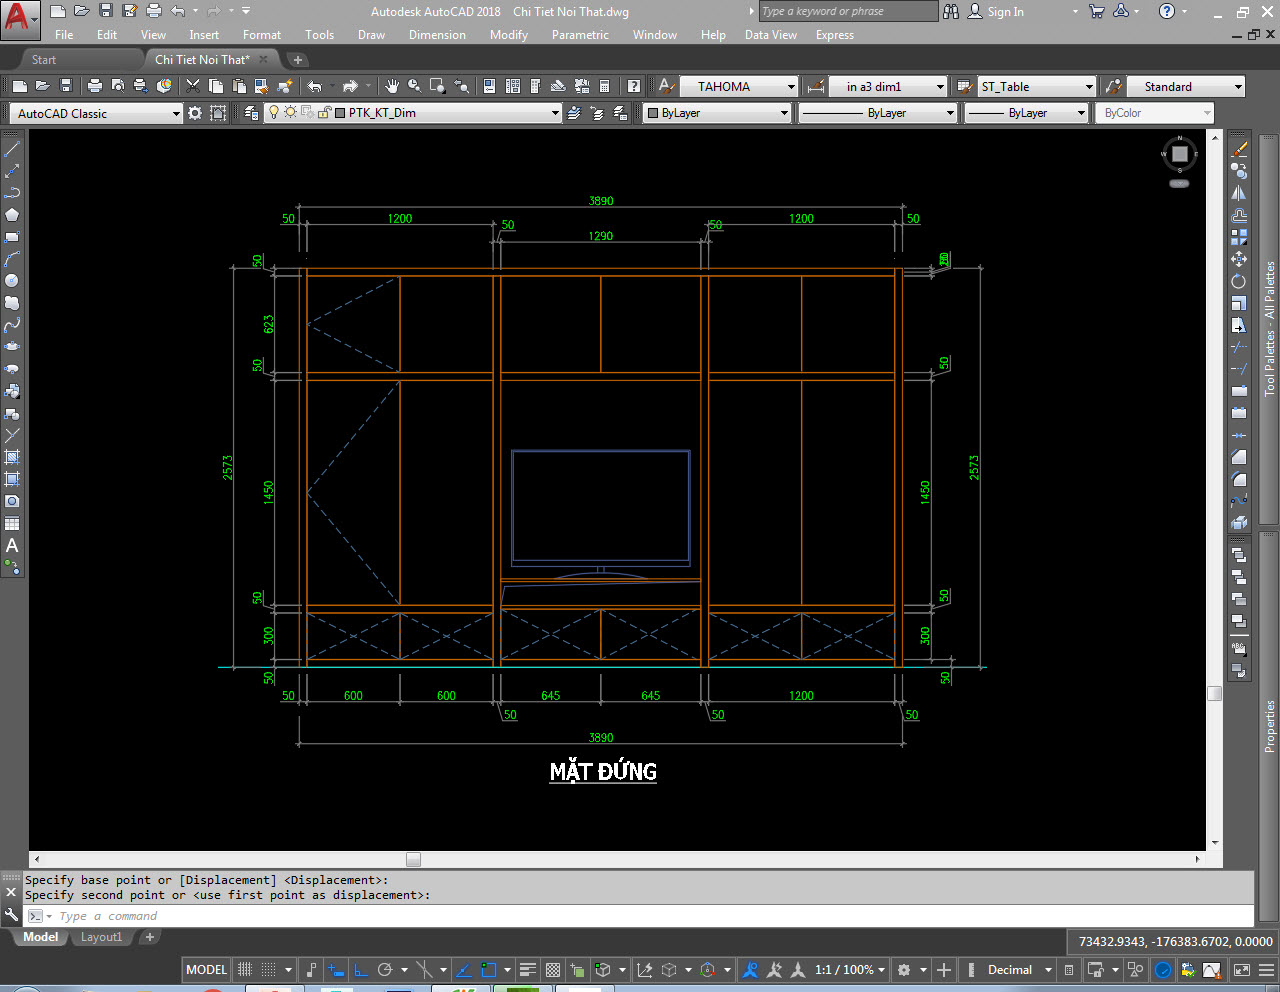This screenshot has height=992, width=1280.
Task: Click Sign In link
Action: click(x=1005, y=11)
